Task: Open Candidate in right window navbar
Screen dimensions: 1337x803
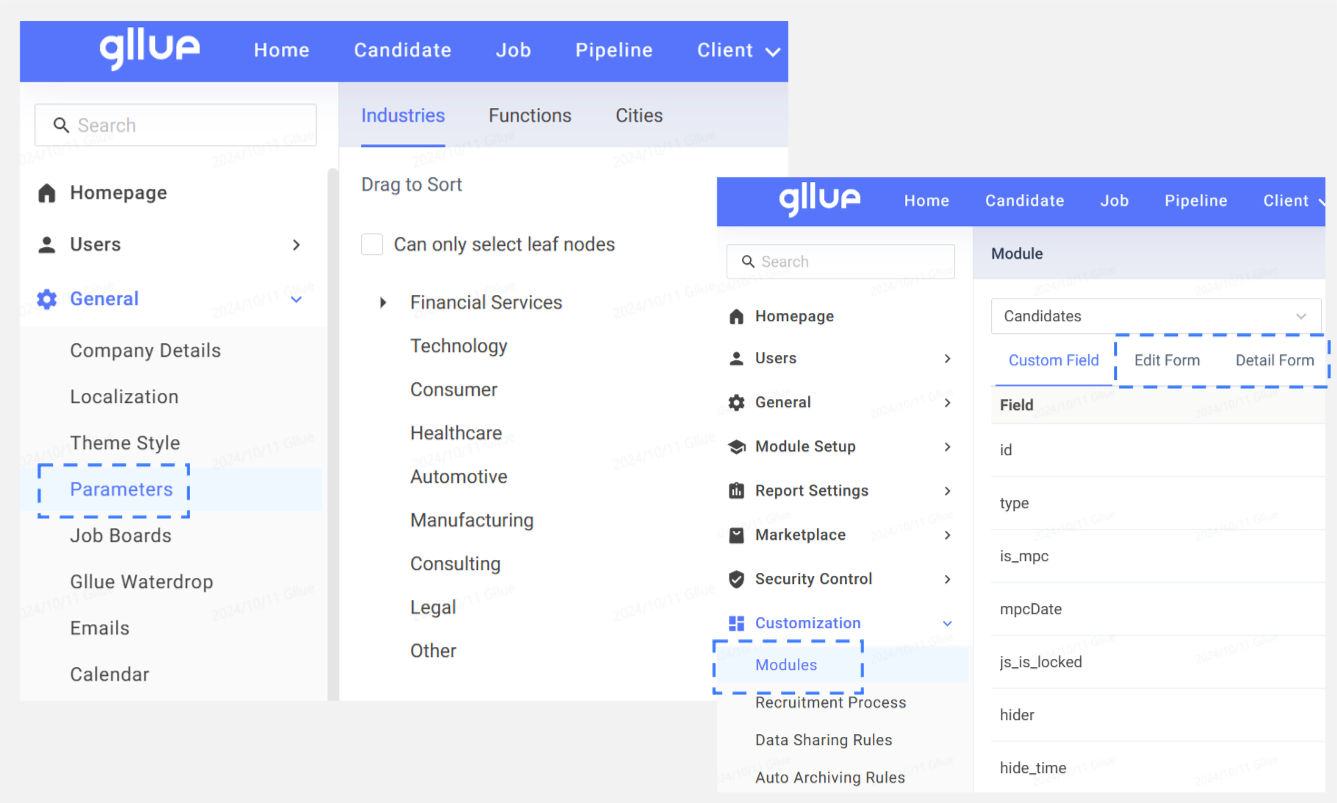Action: 1024,201
